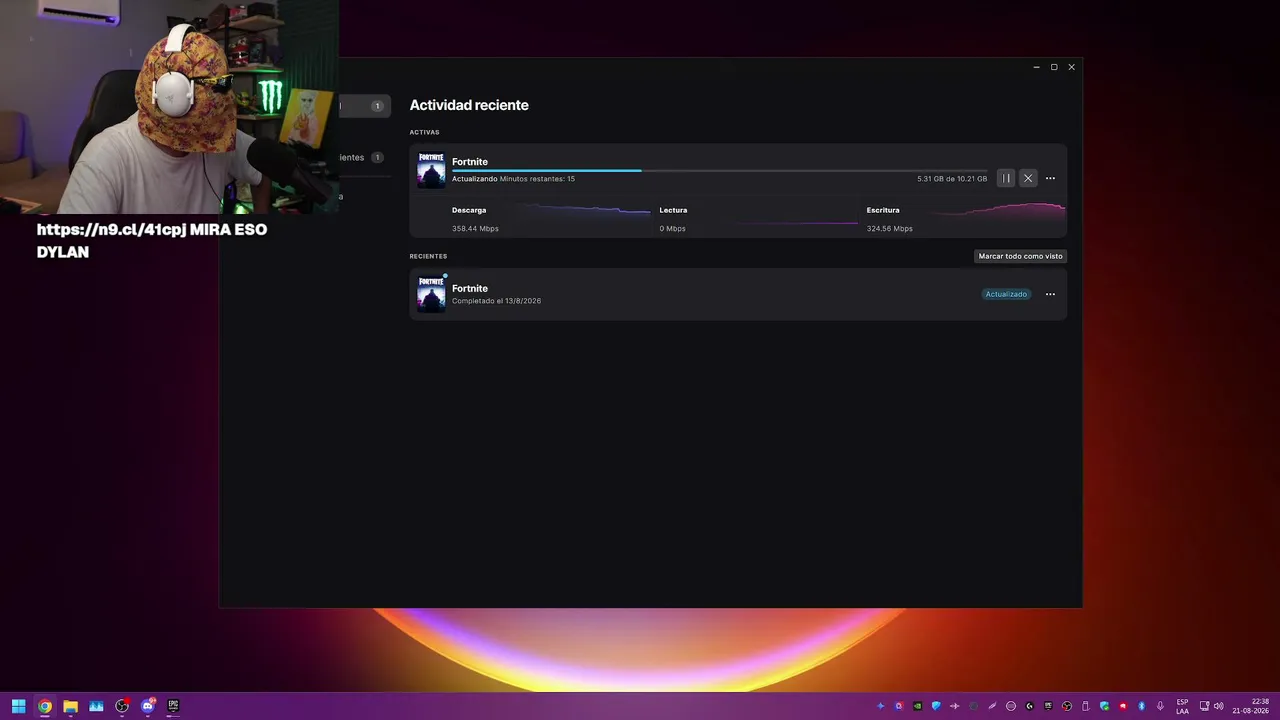Click the microphone icon in the system tray

click(1160, 706)
